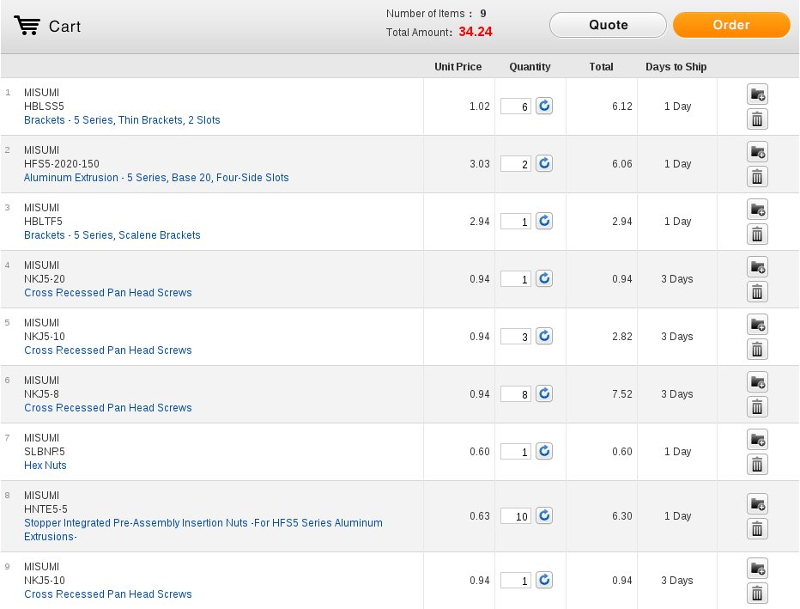Select the quantity box for NKJ5-8
Viewport: 800px width, 609px height.
[x=515, y=395]
